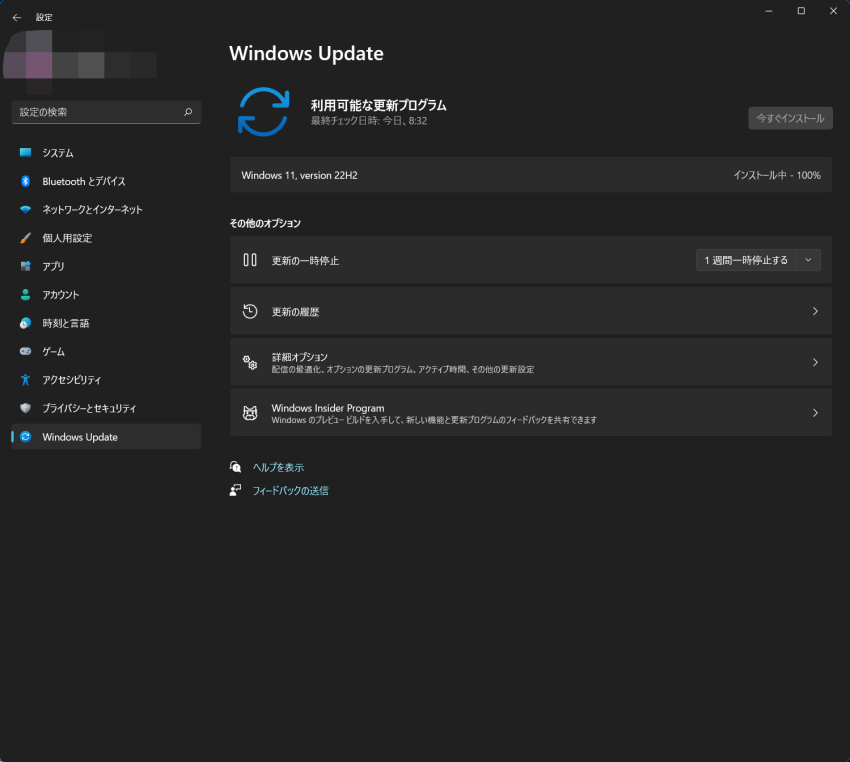850x762 pixels.
Task: Click the Insider Program cat icon
Action: click(250, 413)
